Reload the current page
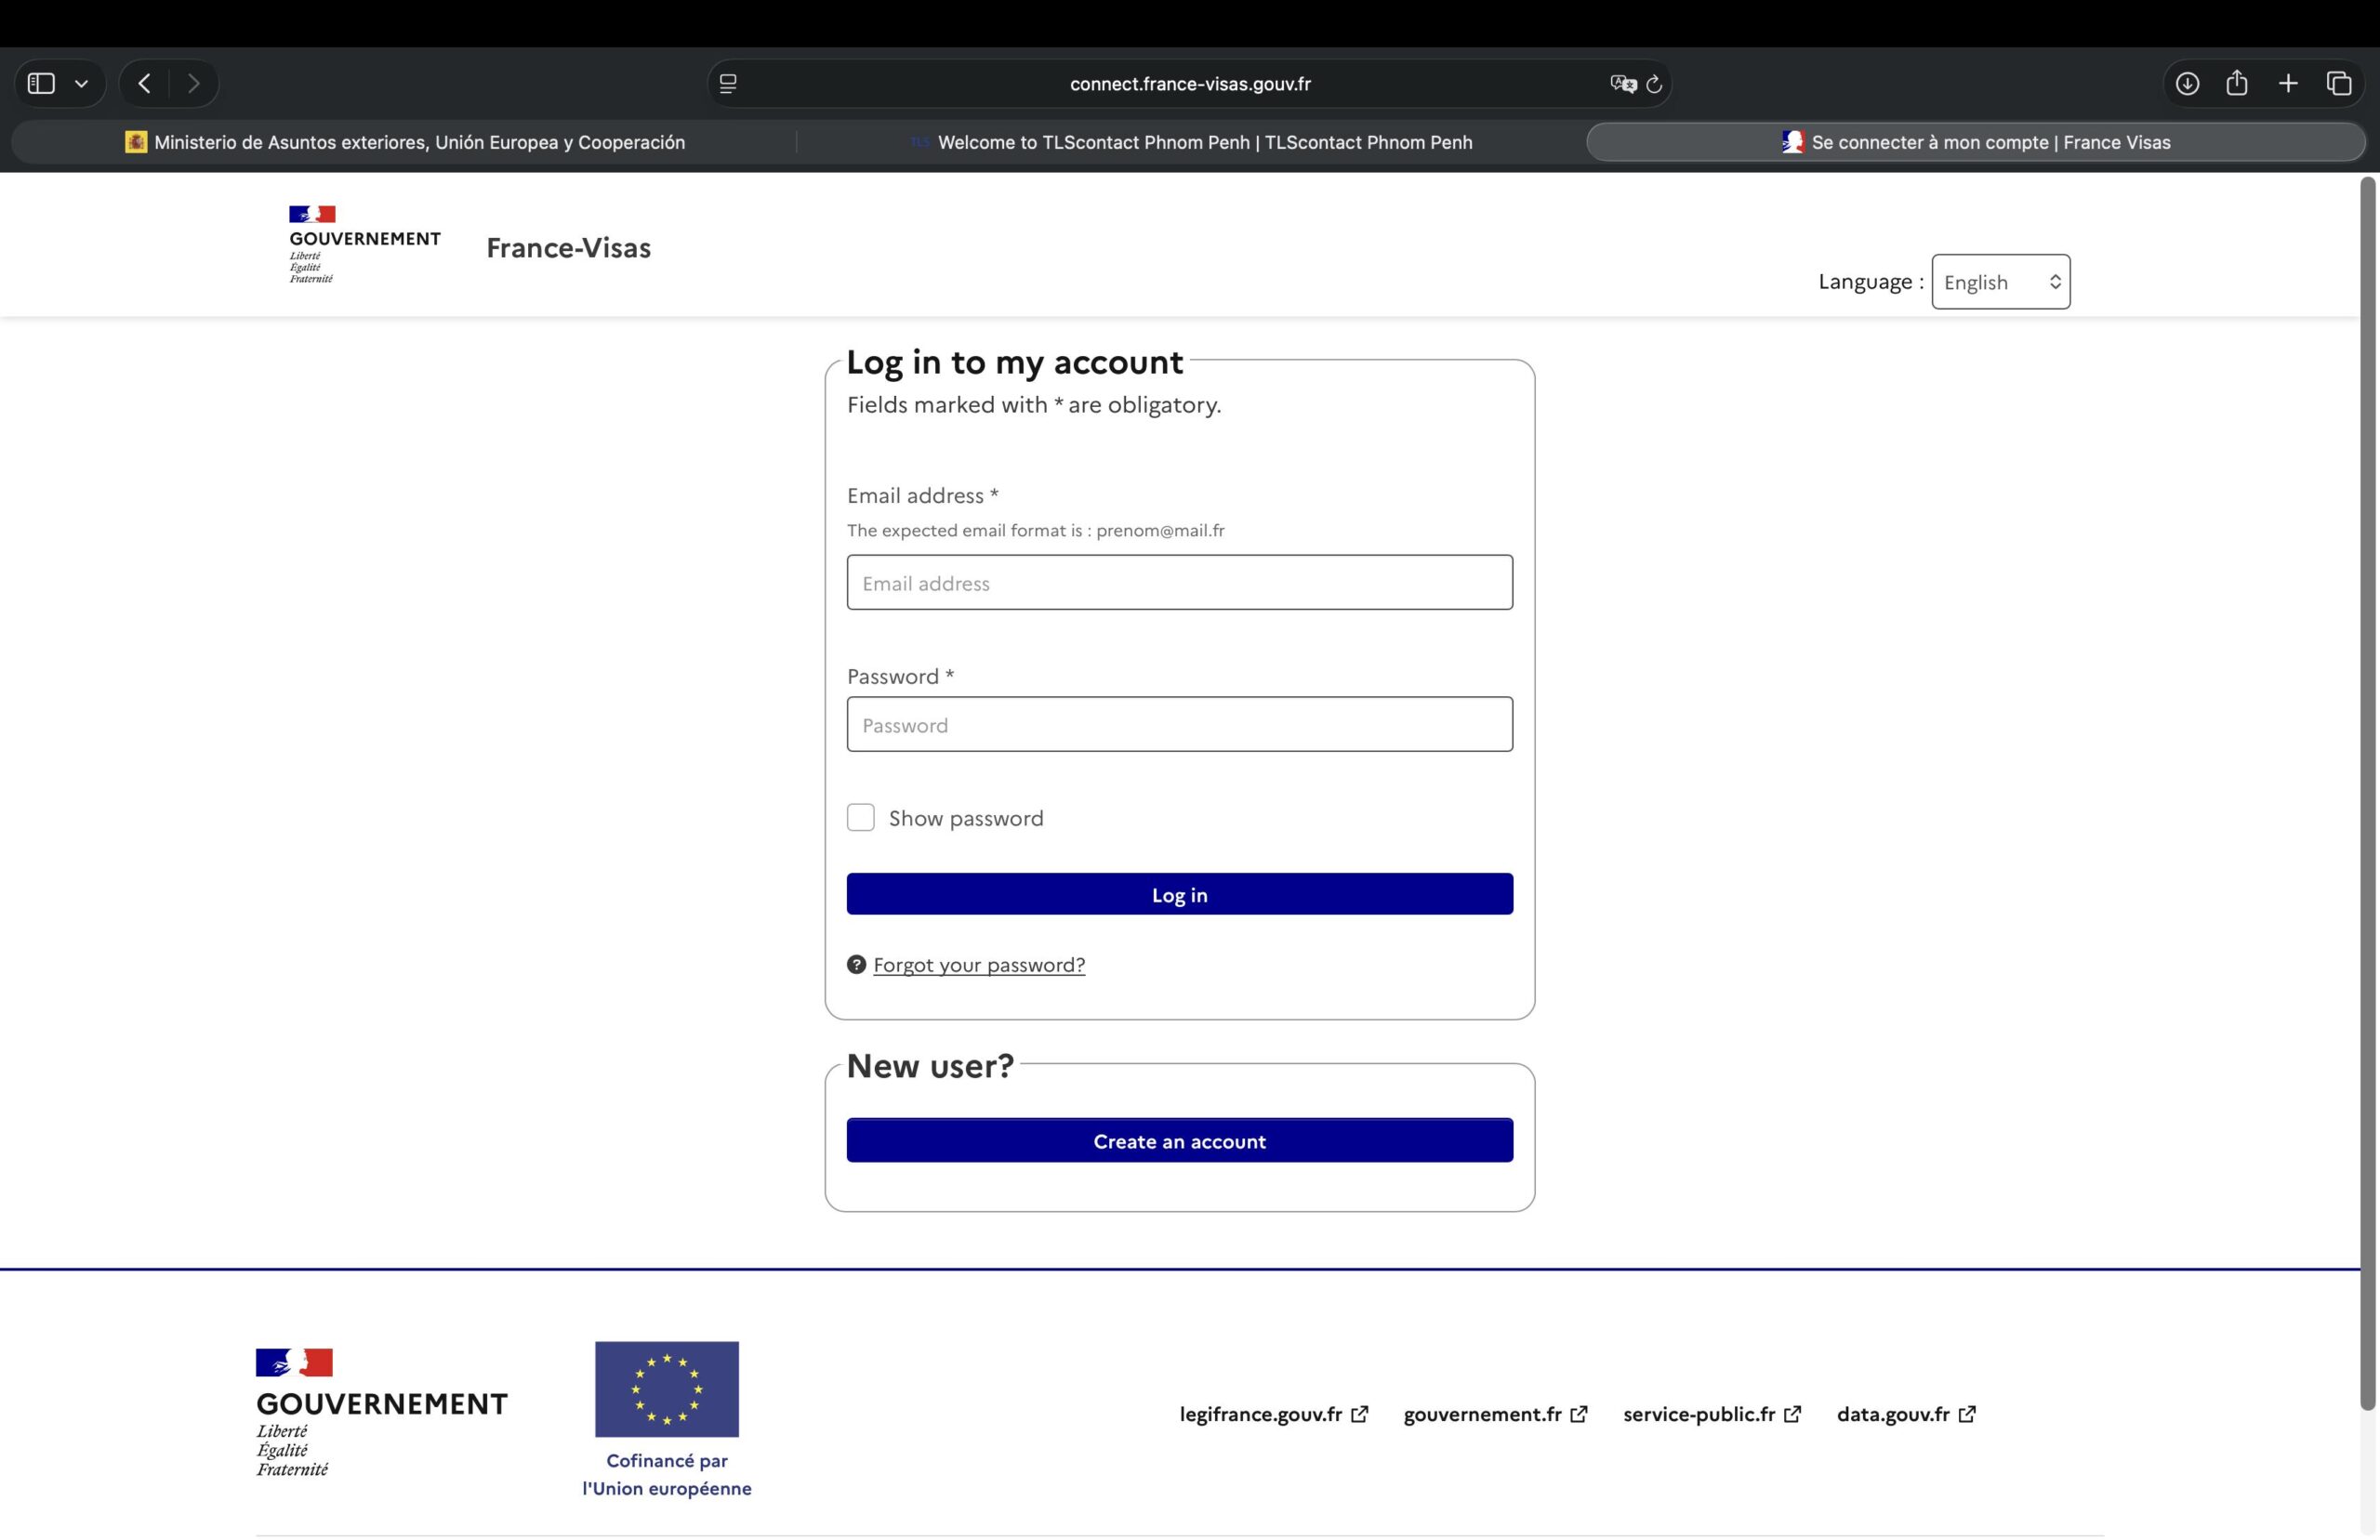The height and width of the screenshot is (1540, 2380). pyautogui.click(x=1655, y=84)
